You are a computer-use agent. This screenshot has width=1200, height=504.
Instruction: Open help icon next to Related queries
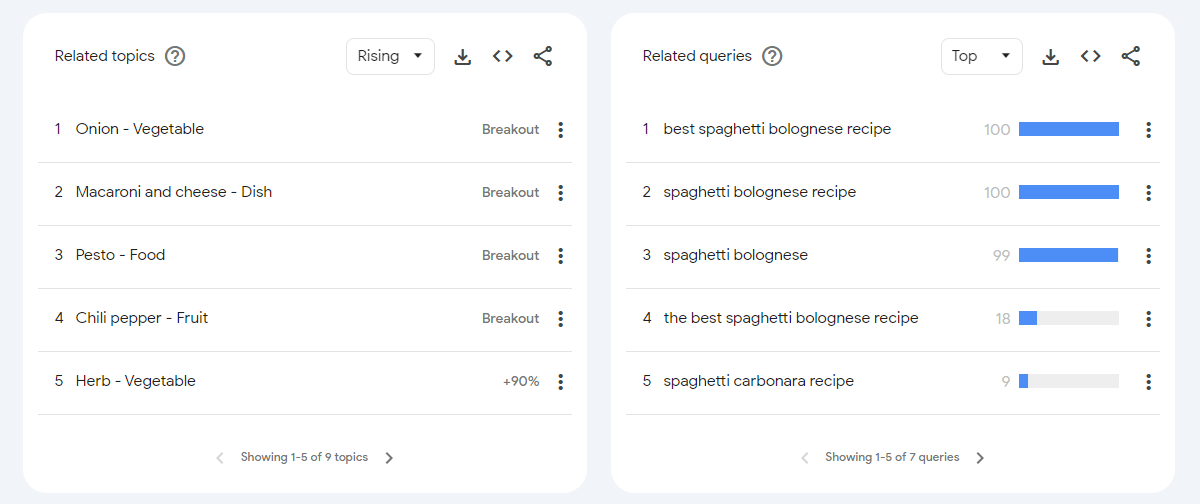pos(772,56)
